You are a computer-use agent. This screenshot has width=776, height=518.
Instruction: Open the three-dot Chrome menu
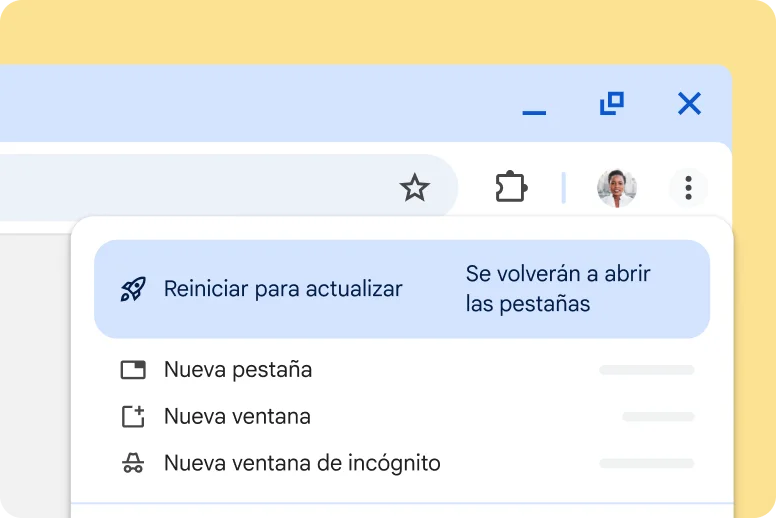click(x=688, y=187)
